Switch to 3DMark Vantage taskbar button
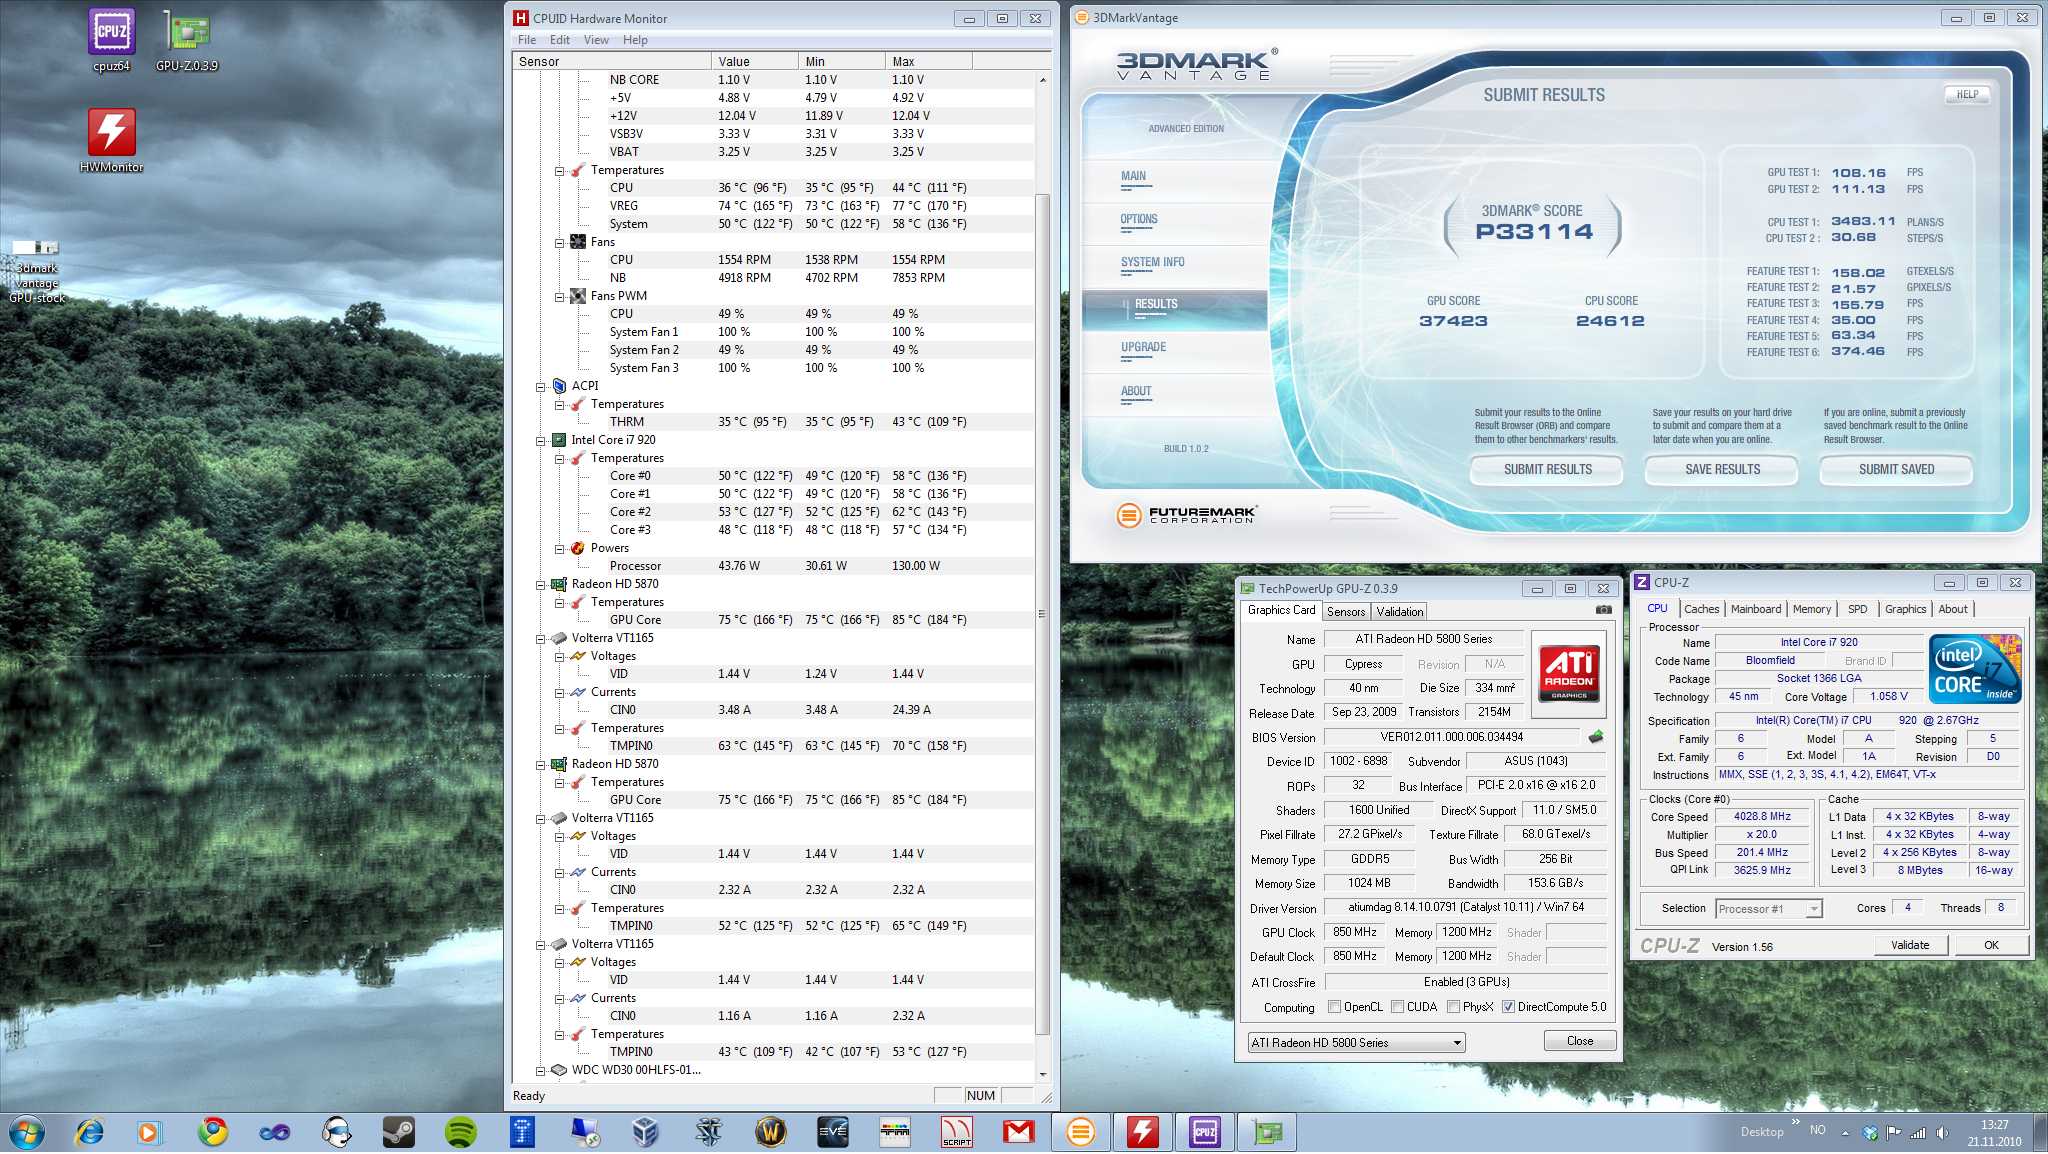 pos(1080,1132)
